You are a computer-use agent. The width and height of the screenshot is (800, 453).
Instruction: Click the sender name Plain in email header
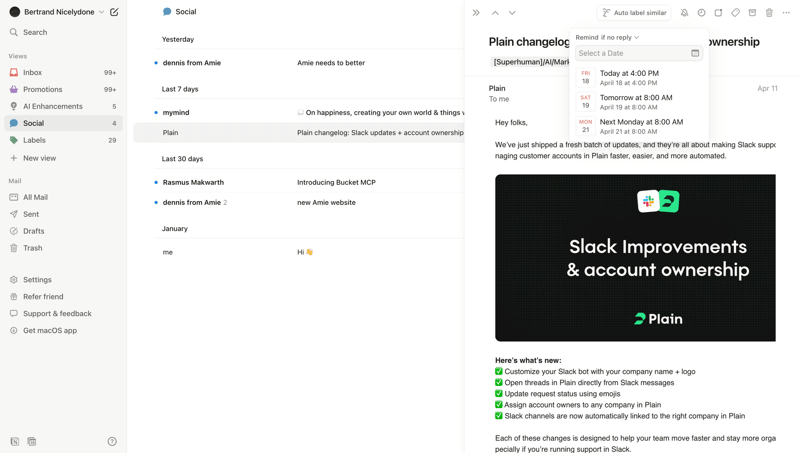[x=497, y=88]
